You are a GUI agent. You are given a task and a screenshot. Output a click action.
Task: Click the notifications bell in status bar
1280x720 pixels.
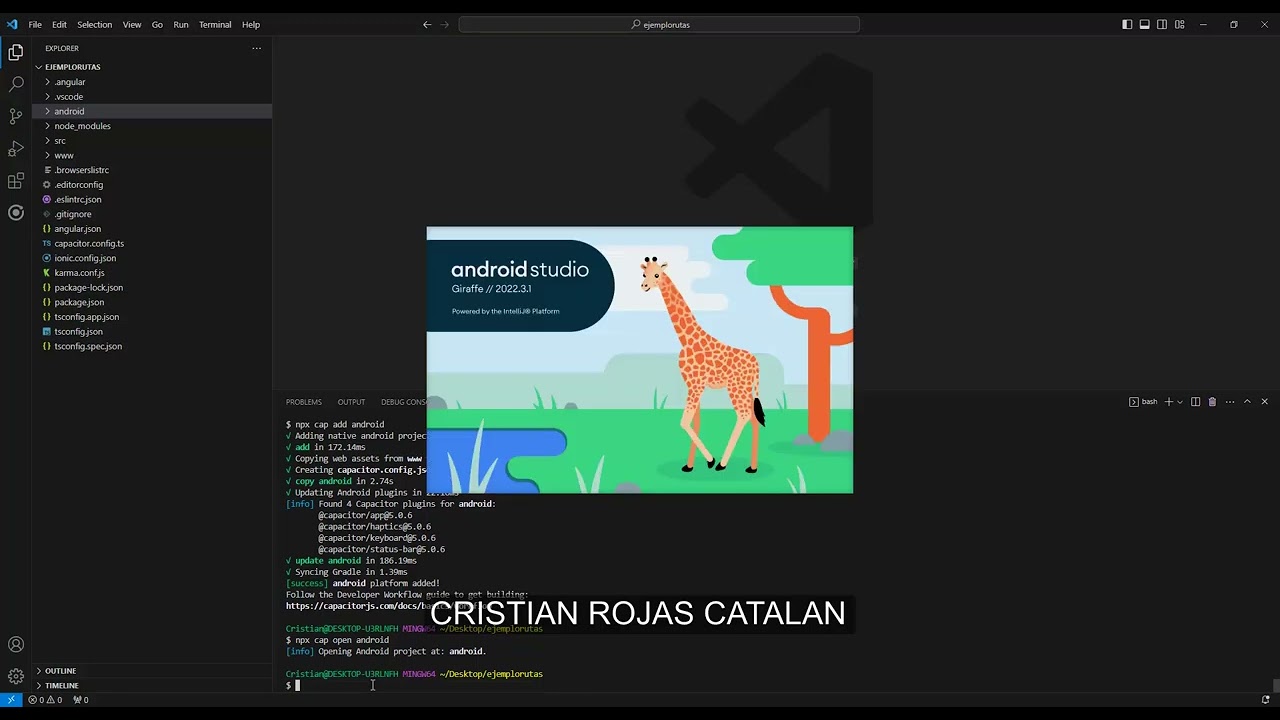(1266, 700)
